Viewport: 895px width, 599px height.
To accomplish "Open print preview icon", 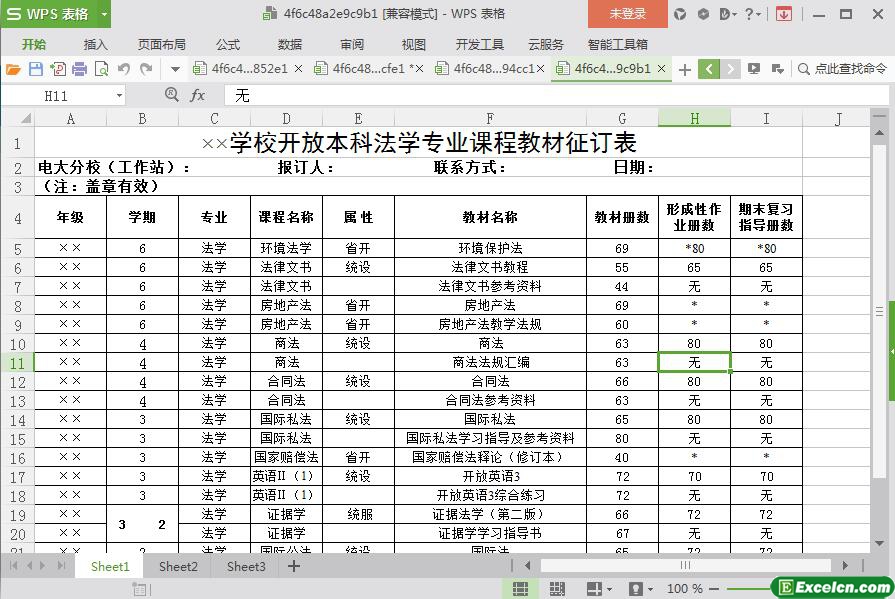I will (102, 70).
